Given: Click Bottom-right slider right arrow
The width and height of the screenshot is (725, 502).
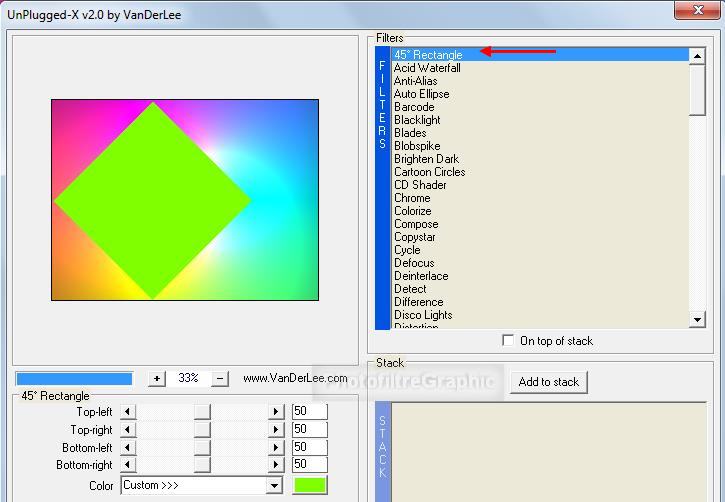Looking at the screenshot, I should 276,466.
